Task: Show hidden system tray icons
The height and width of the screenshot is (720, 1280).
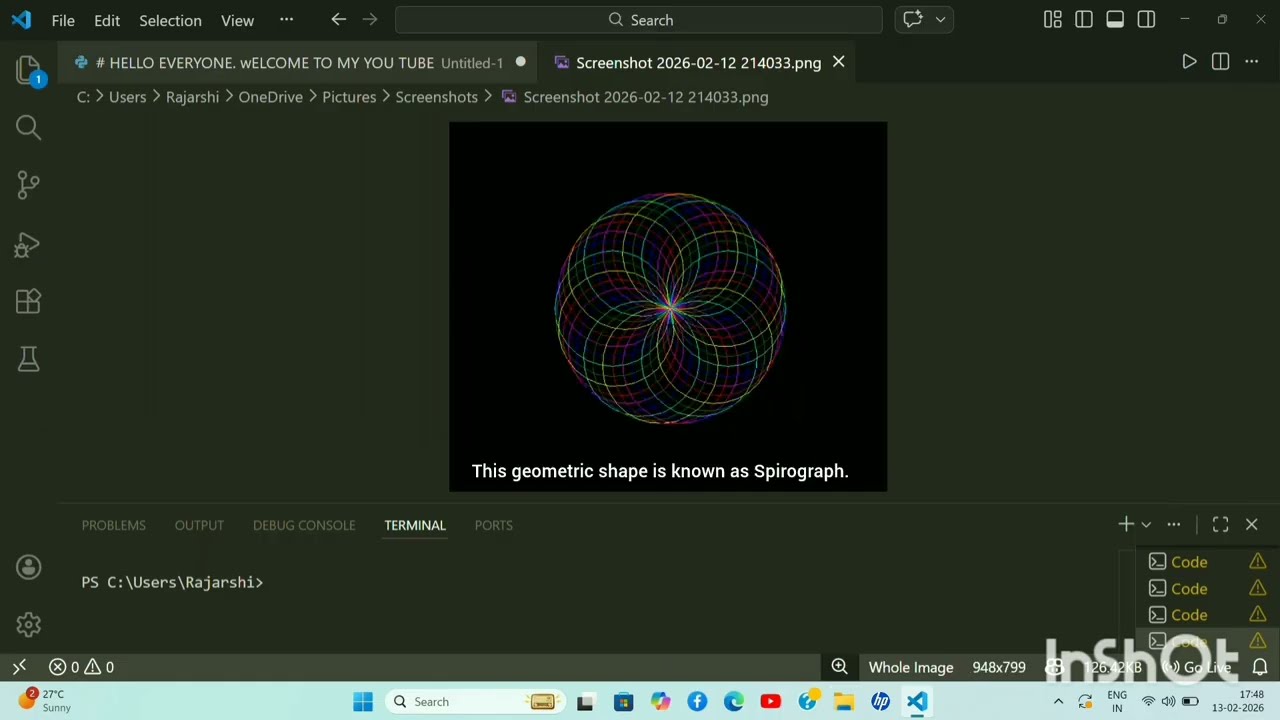Action: [x=1058, y=701]
